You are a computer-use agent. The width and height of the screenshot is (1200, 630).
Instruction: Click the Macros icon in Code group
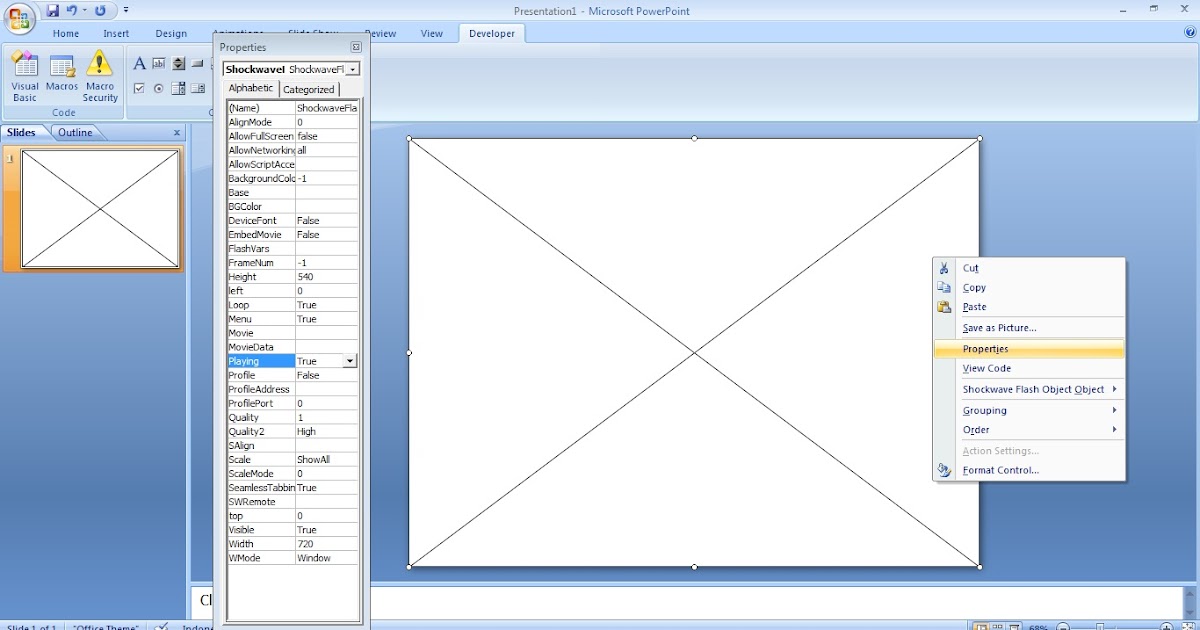pos(62,76)
